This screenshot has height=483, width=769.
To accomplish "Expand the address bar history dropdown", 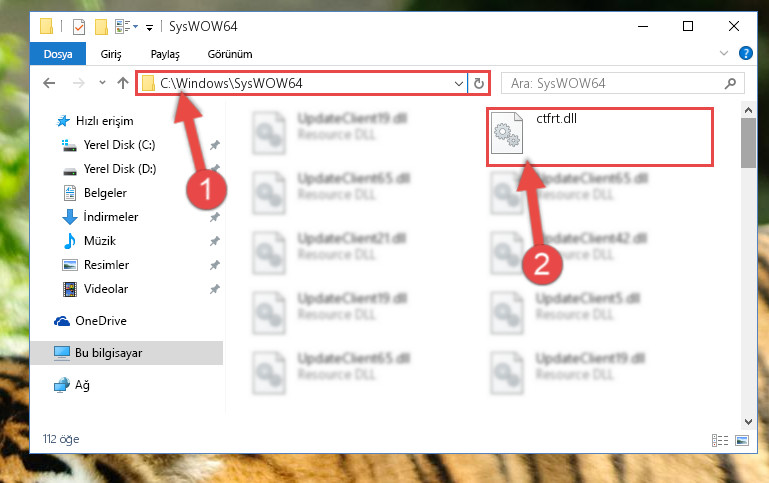I will tap(459, 83).
